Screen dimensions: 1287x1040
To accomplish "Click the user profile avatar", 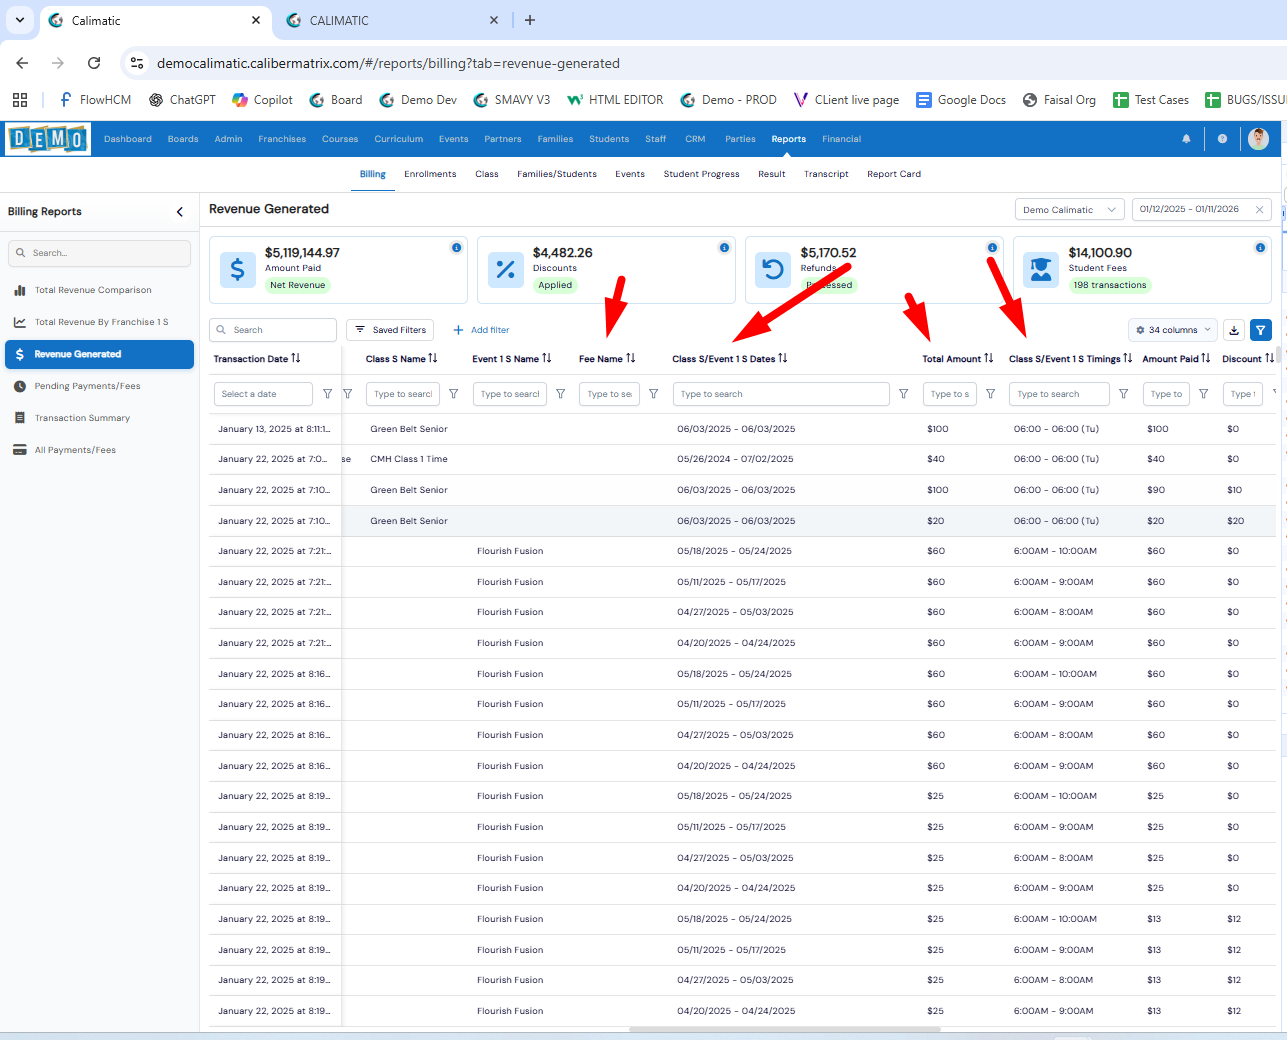I will pyautogui.click(x=1258, y=139).
